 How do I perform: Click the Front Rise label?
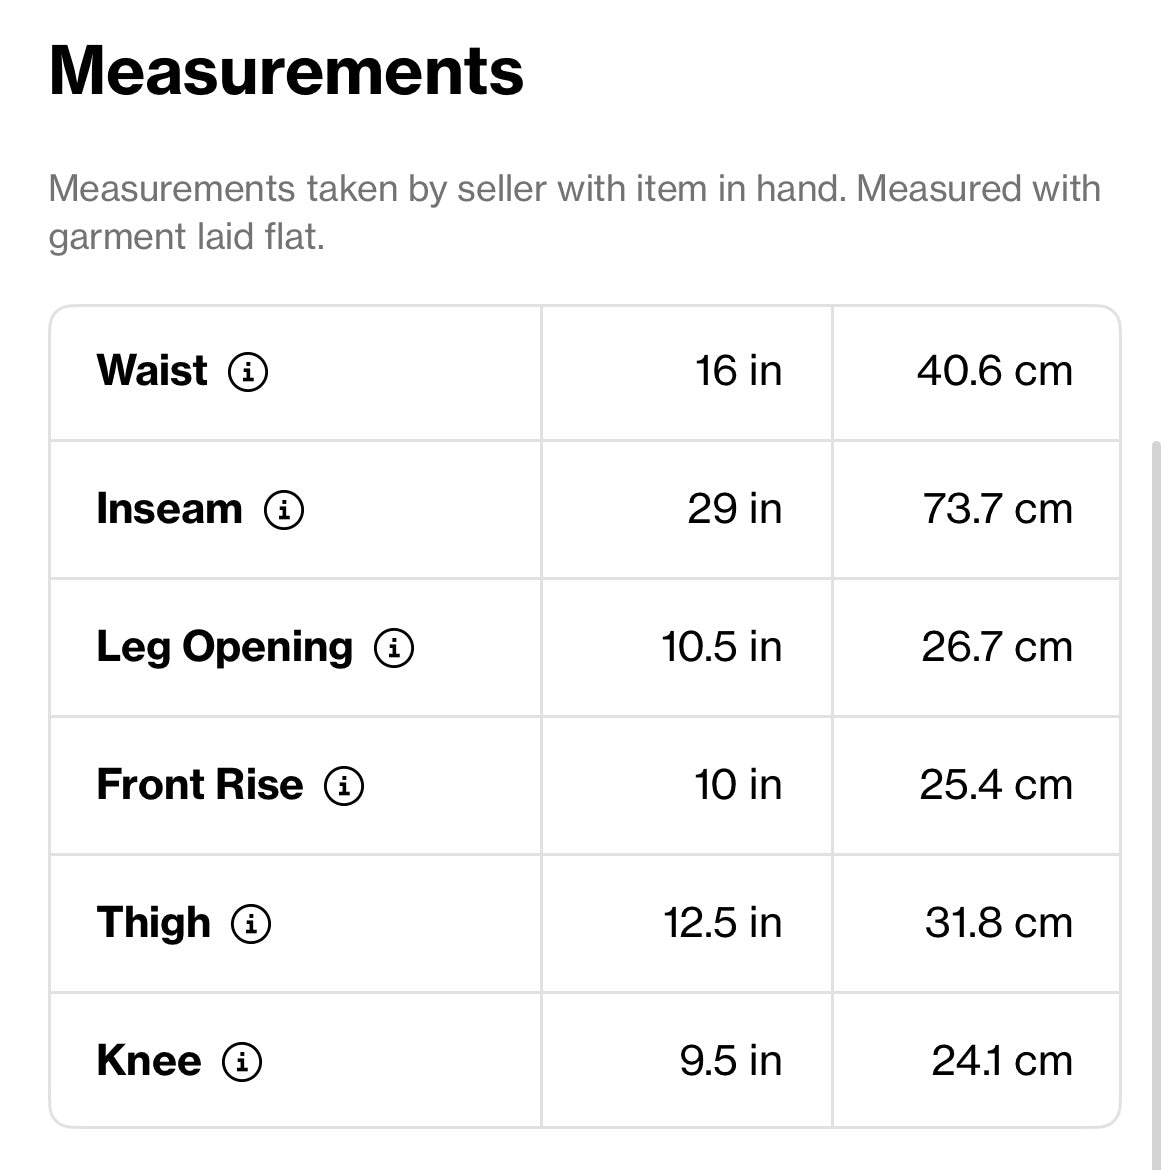point(199,785)
